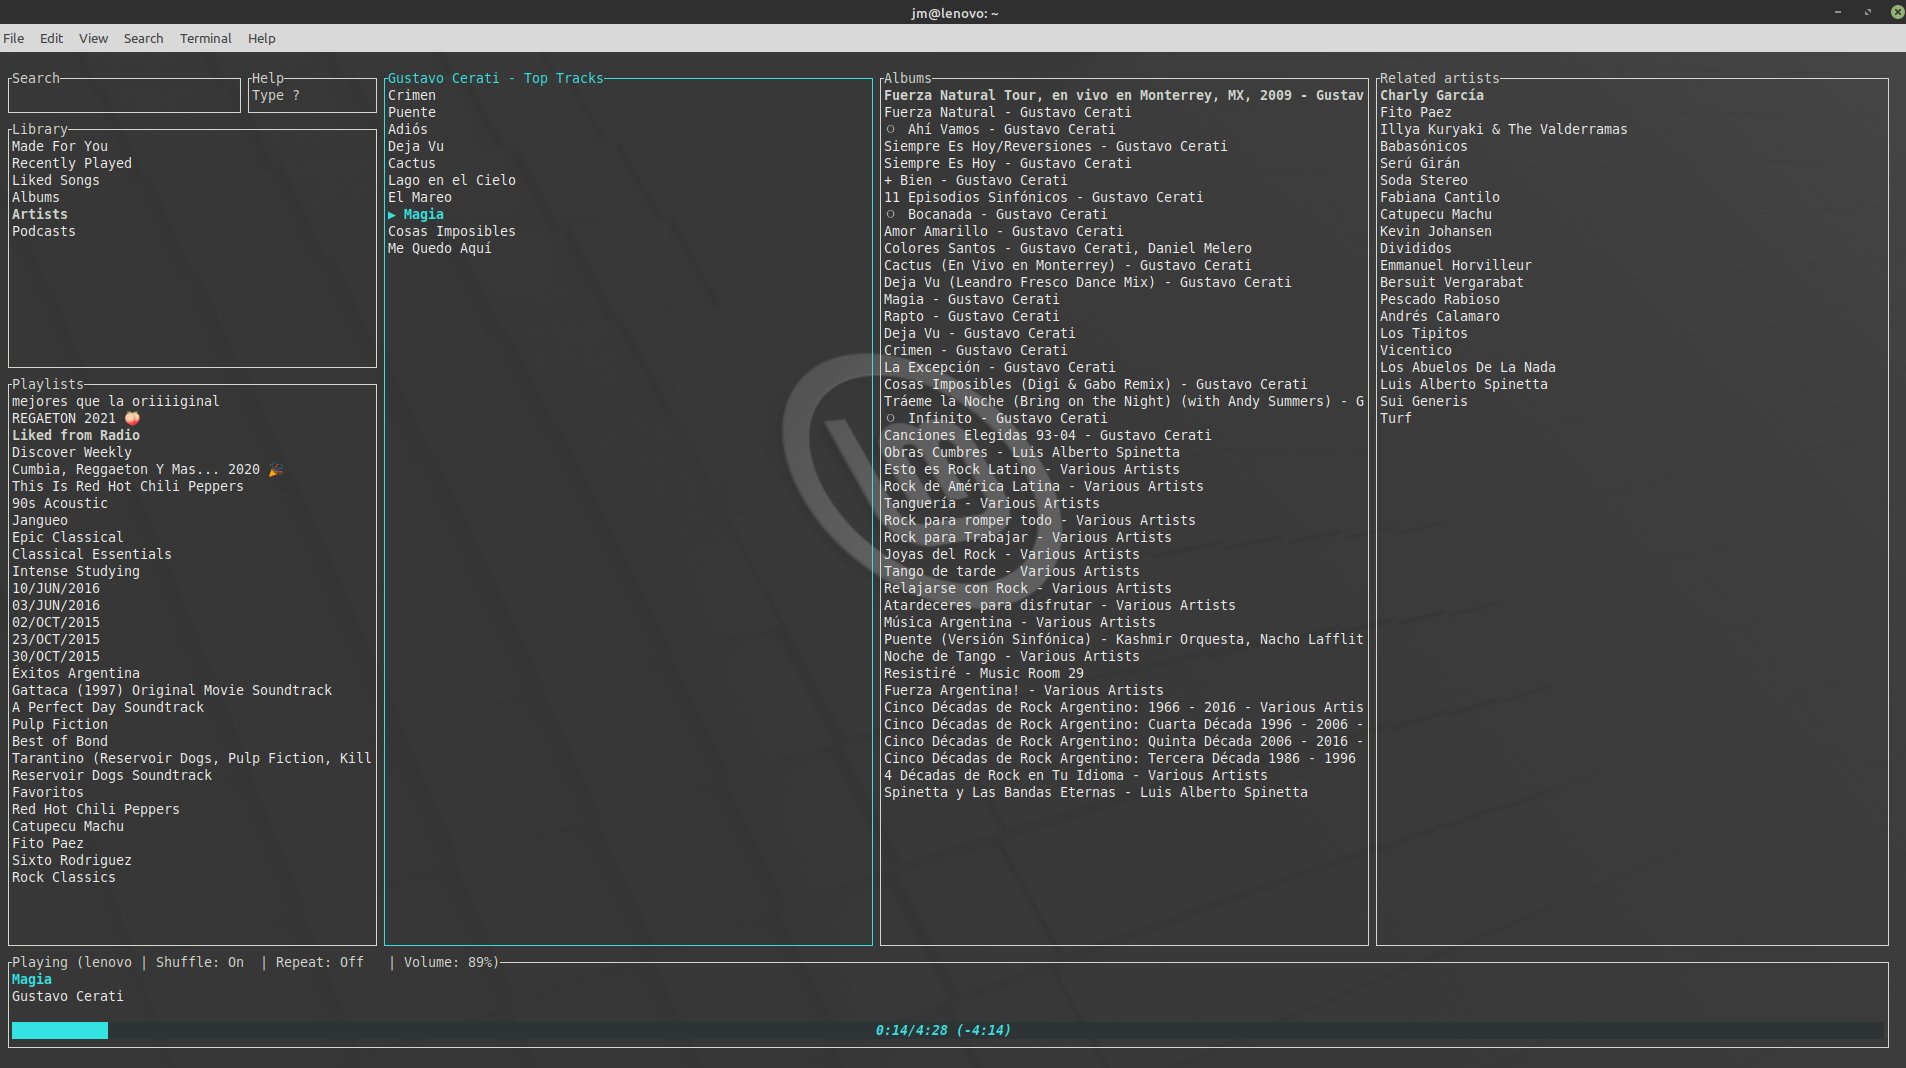Select the track El Mareo

(x=420, y=197)
